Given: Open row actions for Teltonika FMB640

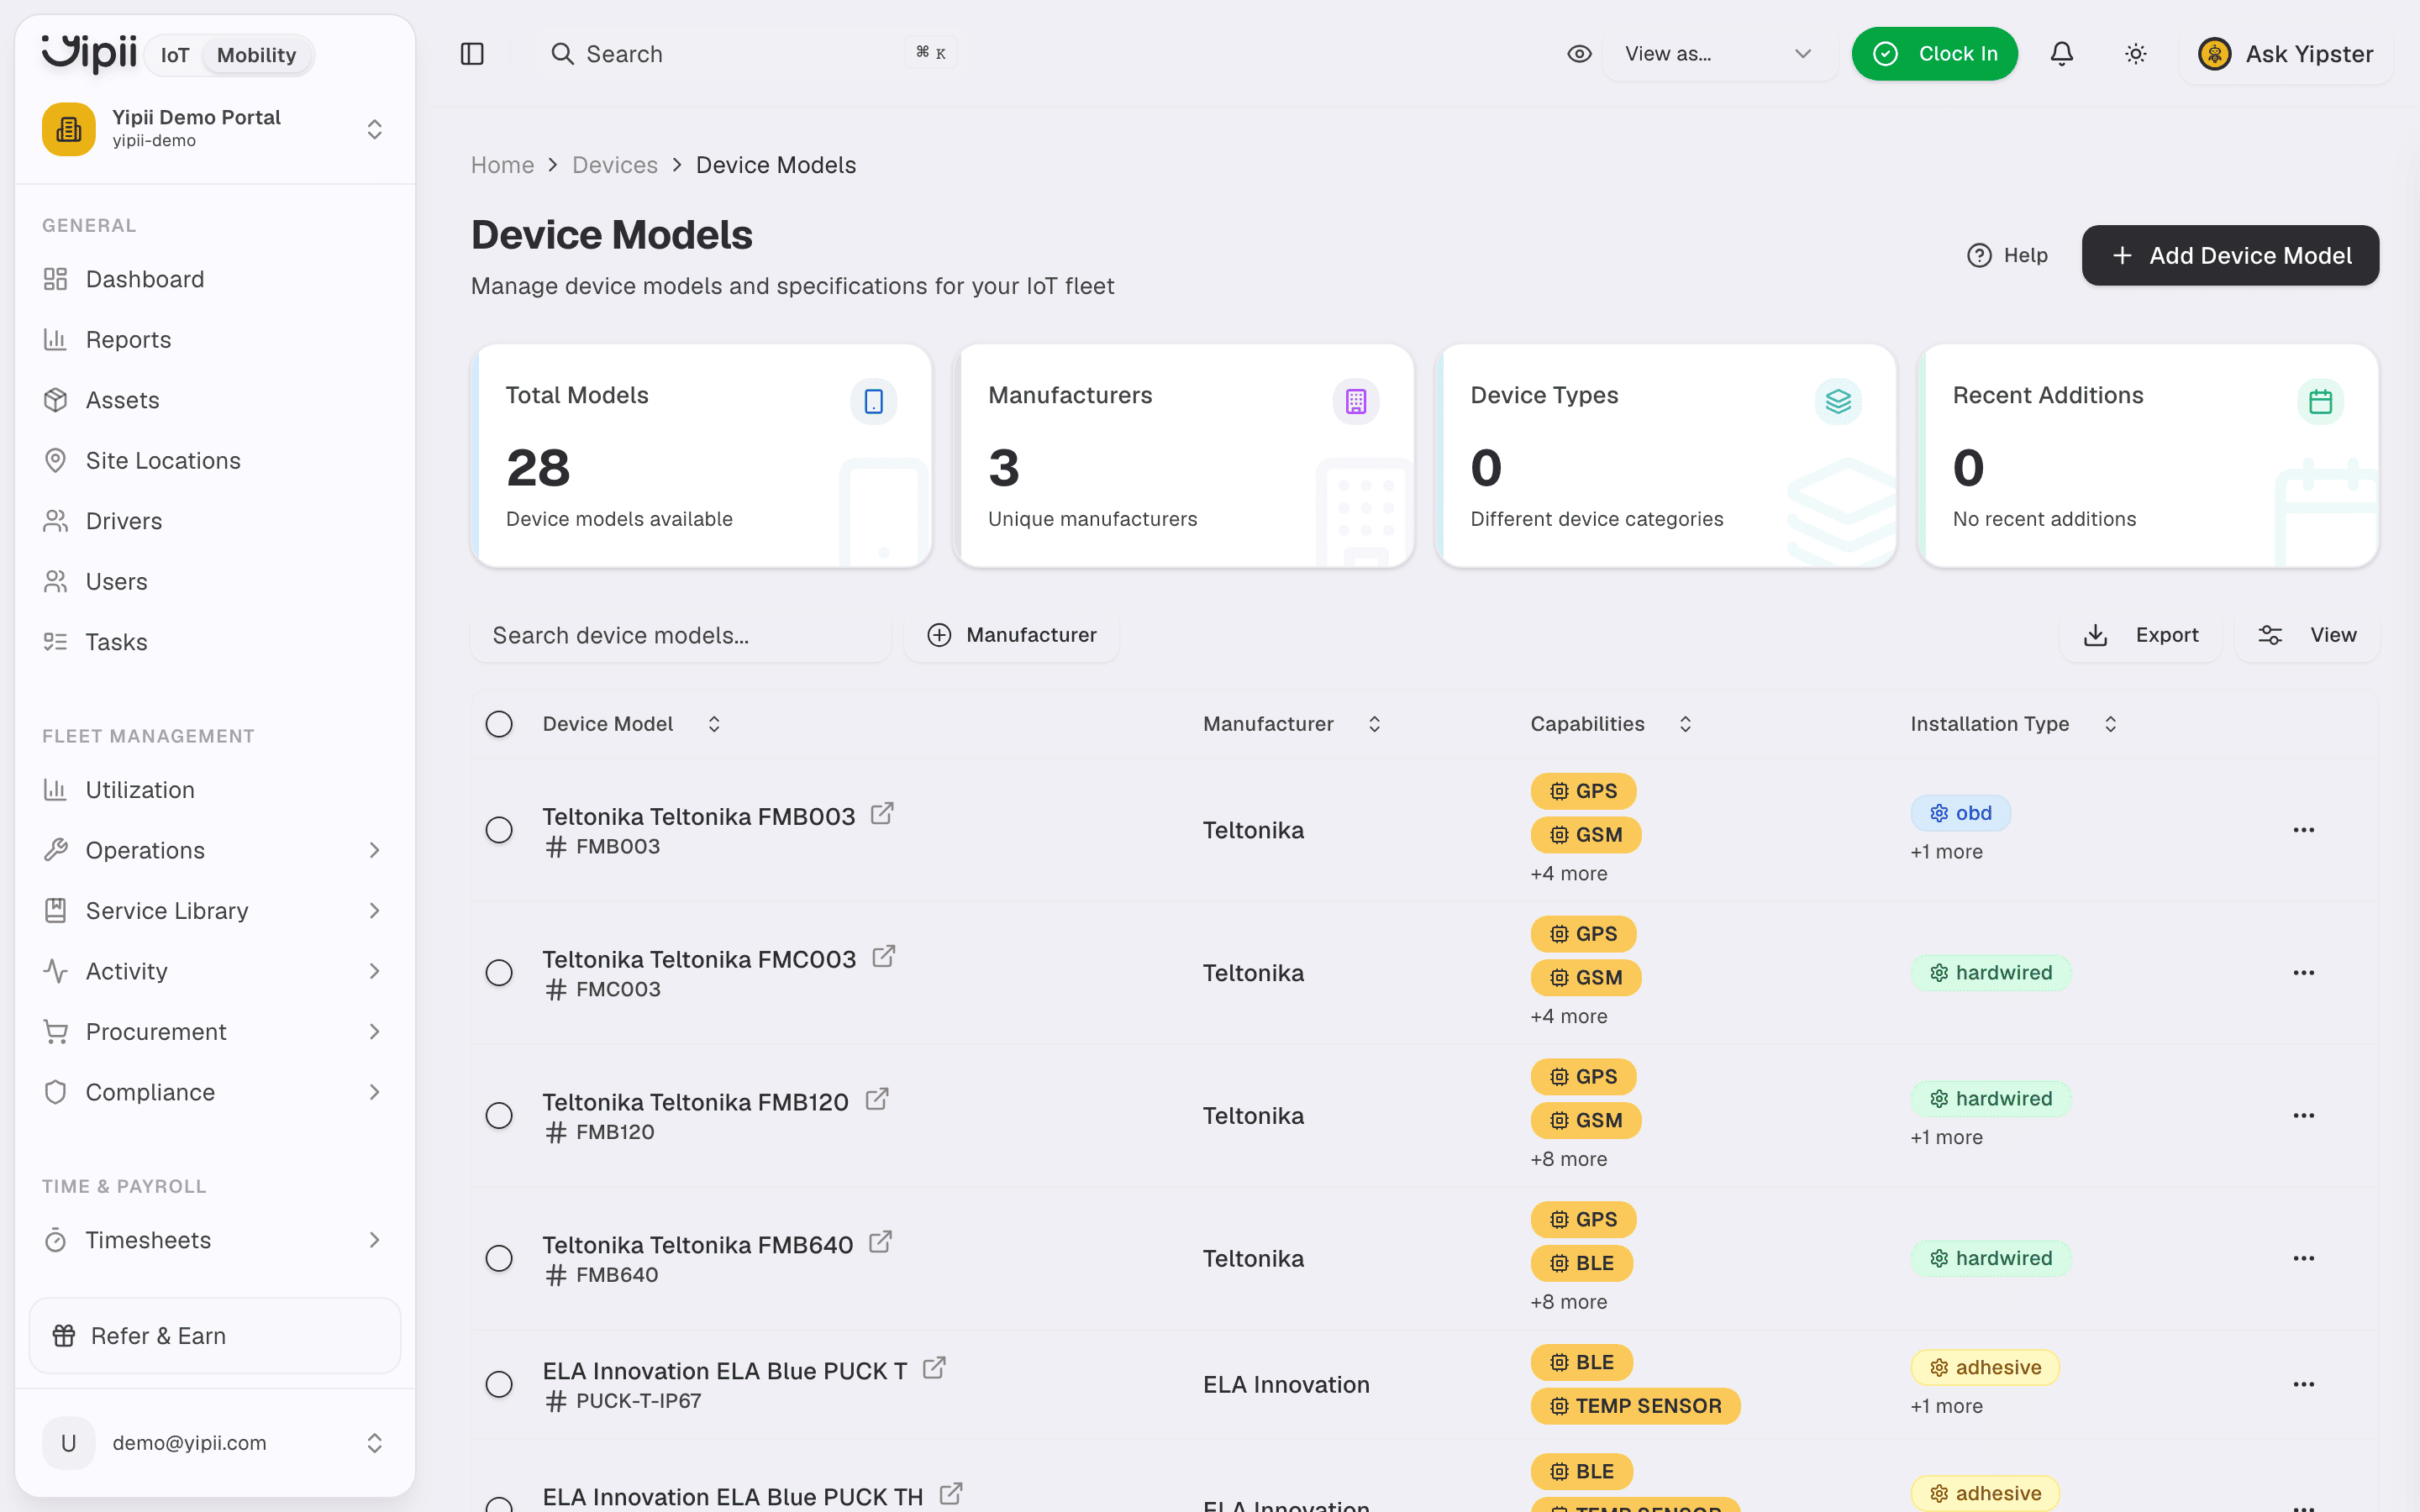Looking at the screenshot, I should click(2303, 1258).
